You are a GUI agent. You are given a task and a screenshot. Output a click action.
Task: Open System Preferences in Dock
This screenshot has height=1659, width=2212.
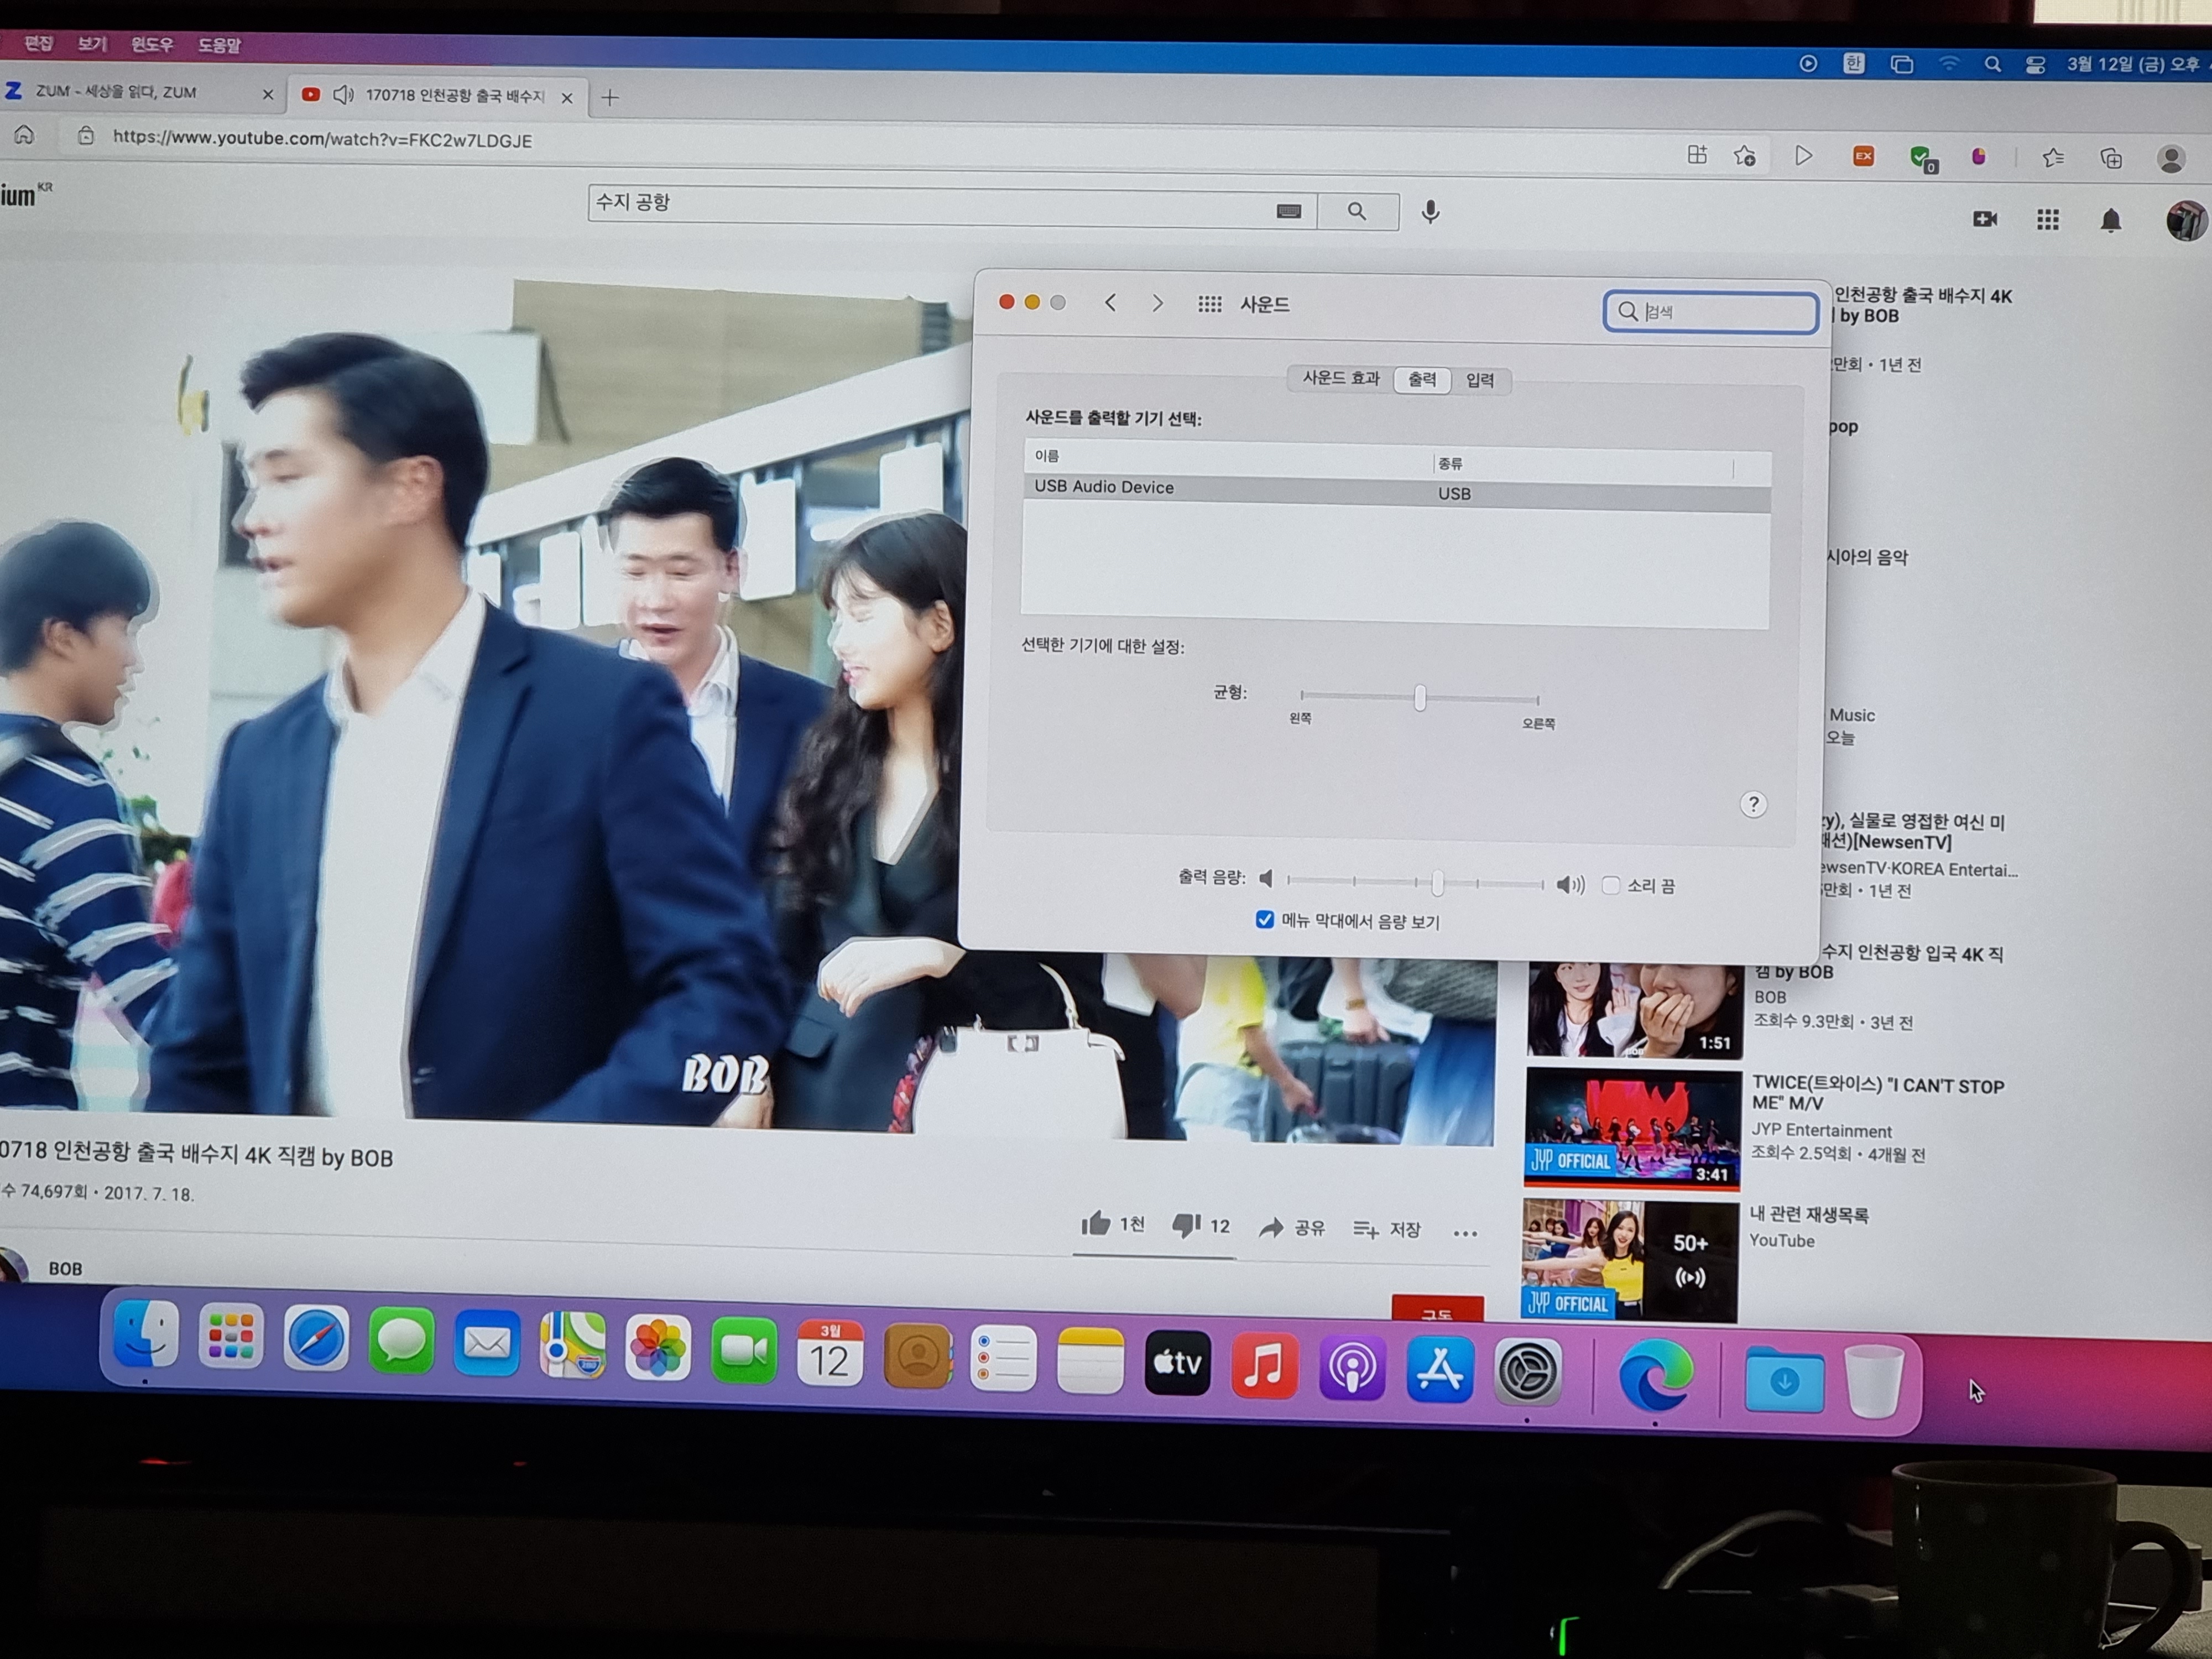[x=1527, y=1372]
